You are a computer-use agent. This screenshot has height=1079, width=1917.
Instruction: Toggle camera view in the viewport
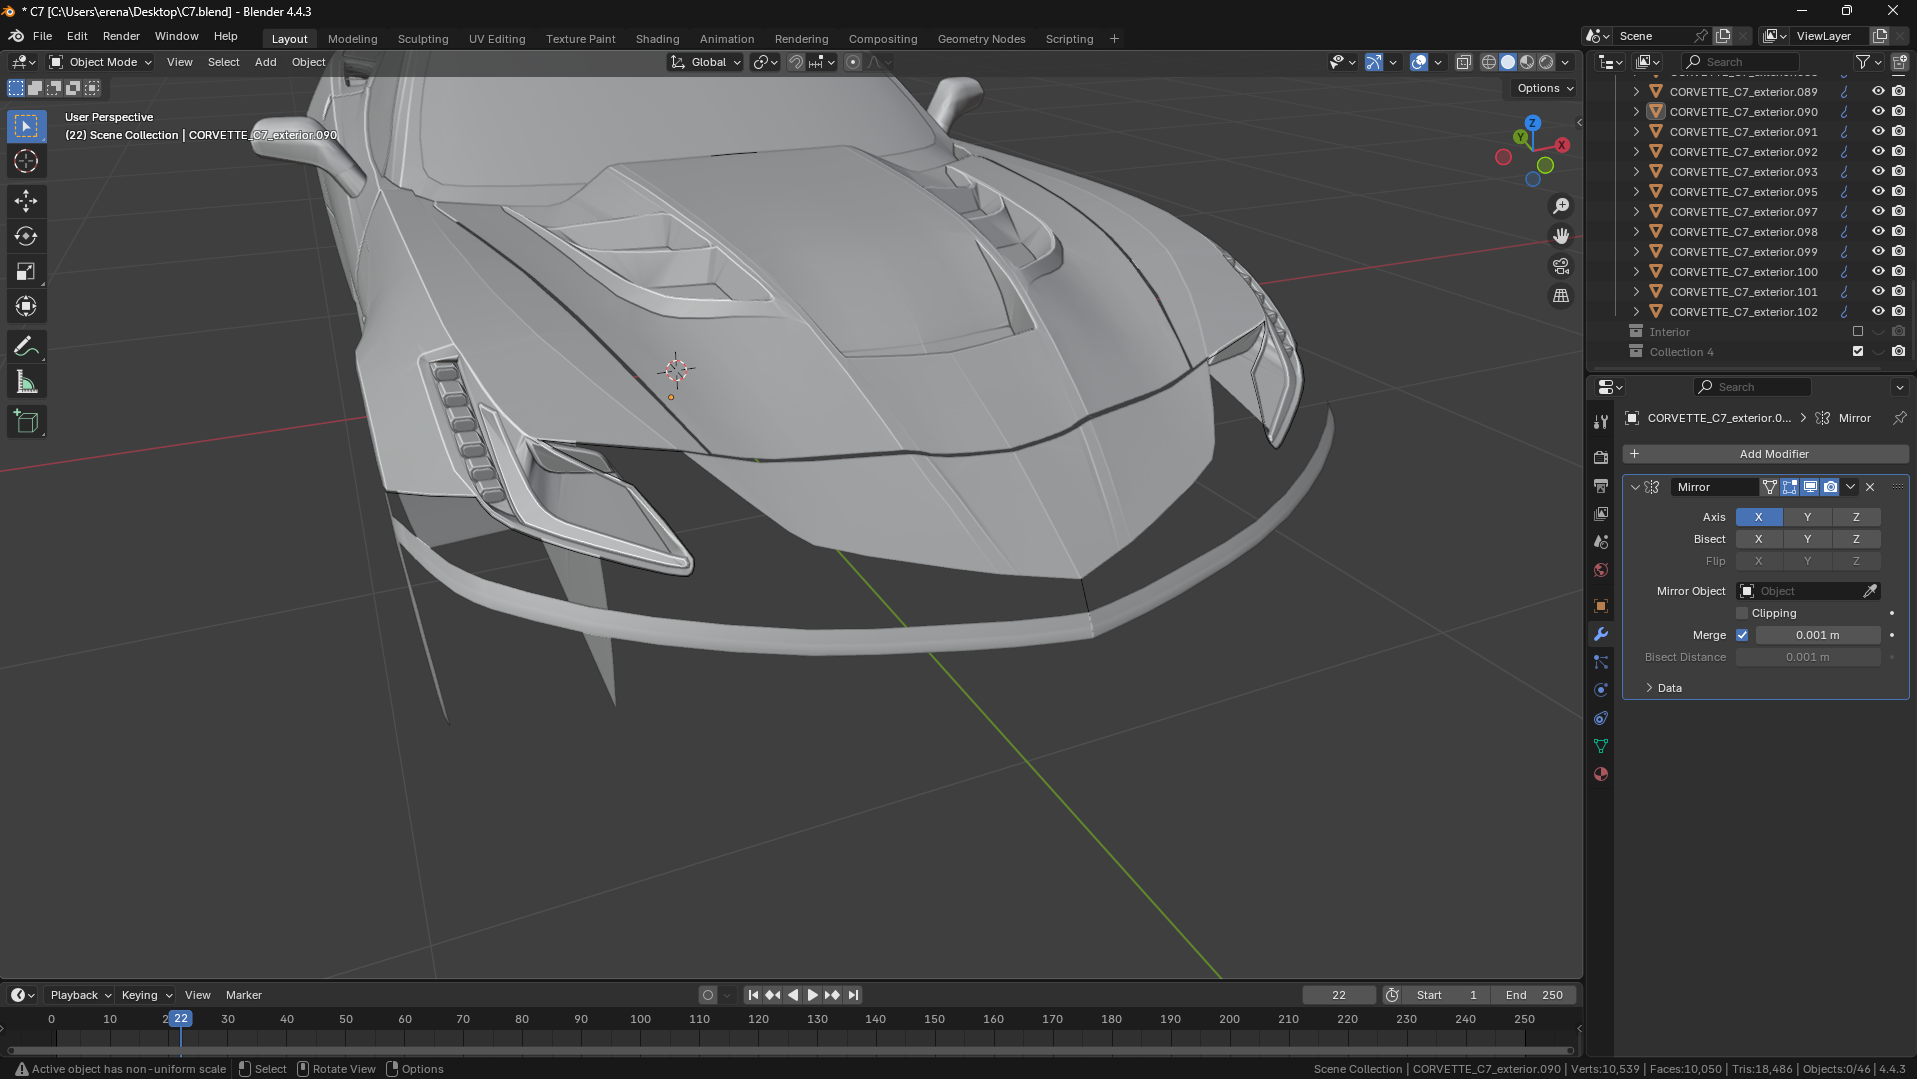1560,266
